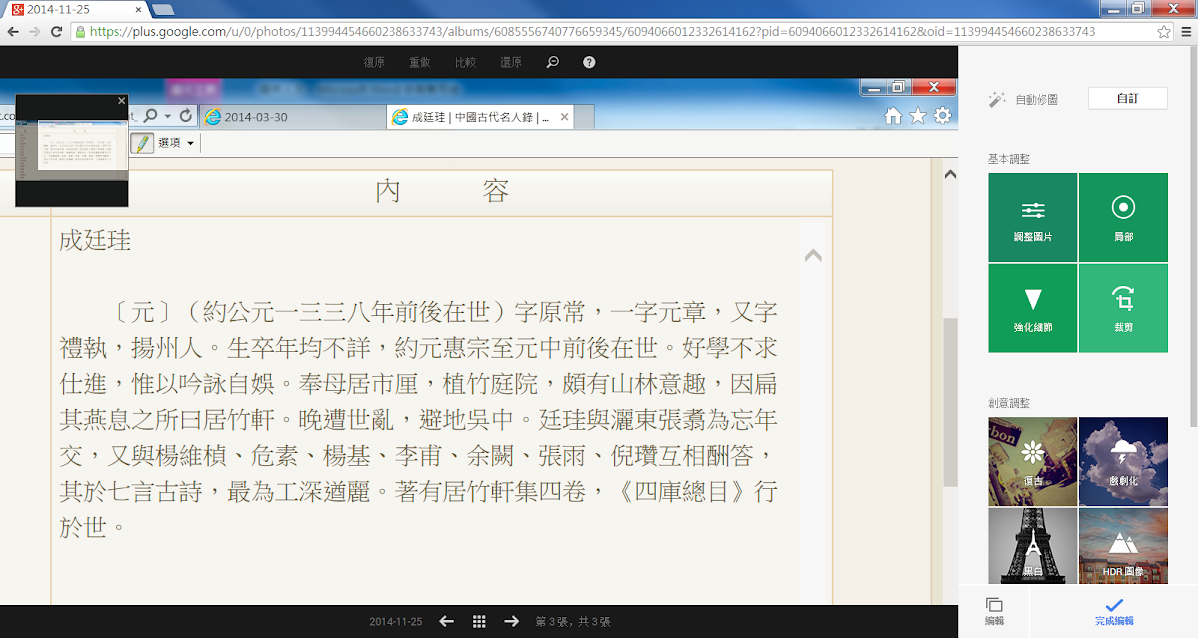This screenshot has width=1198, height=638.
Task: Click the sidebar vertical scrollbar
Action: (x=1193, y=236)
